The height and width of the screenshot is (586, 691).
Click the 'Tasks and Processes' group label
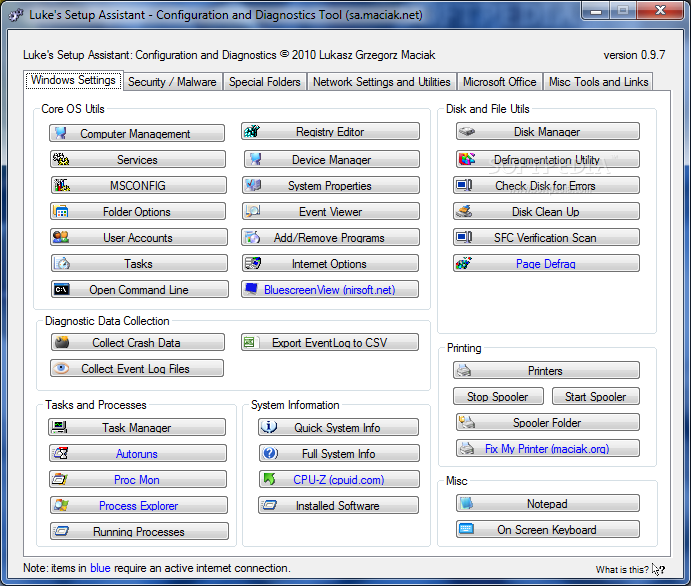point(96,405)
